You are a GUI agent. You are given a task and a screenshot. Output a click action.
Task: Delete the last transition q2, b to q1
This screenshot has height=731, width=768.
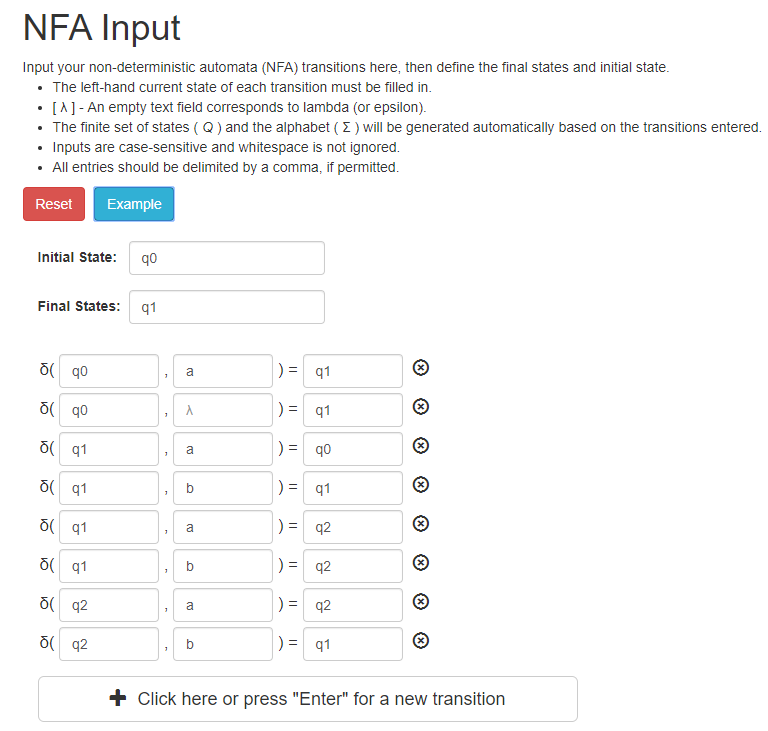[421, 641]
